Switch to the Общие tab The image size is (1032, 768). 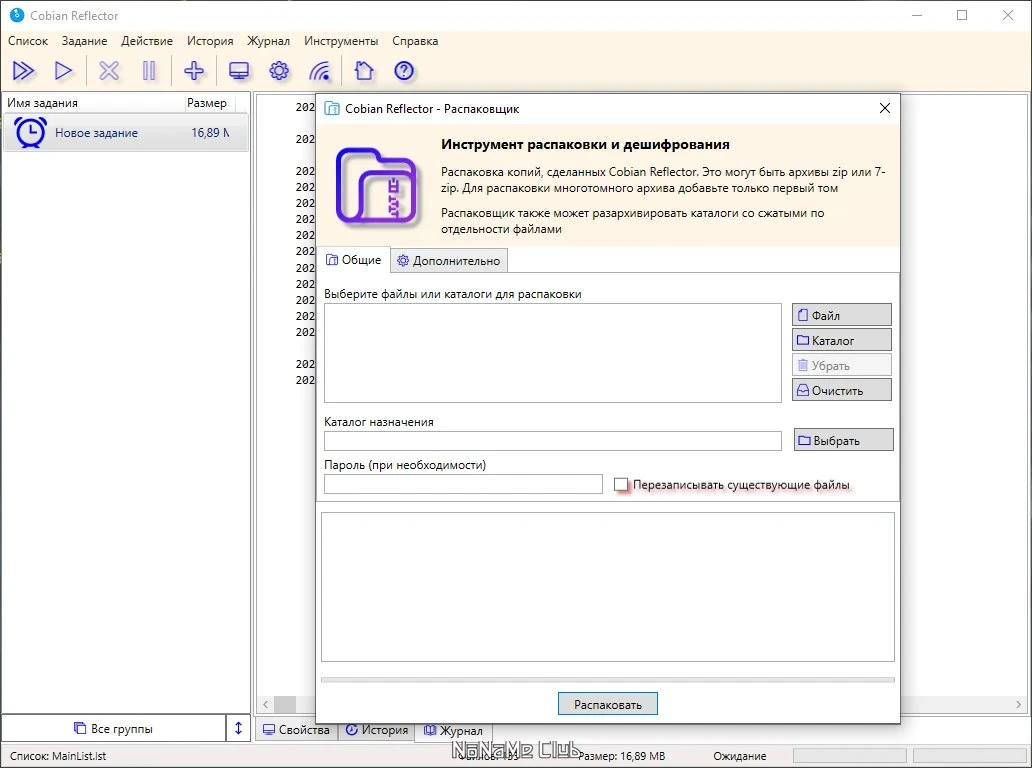(x=353, y=260)
